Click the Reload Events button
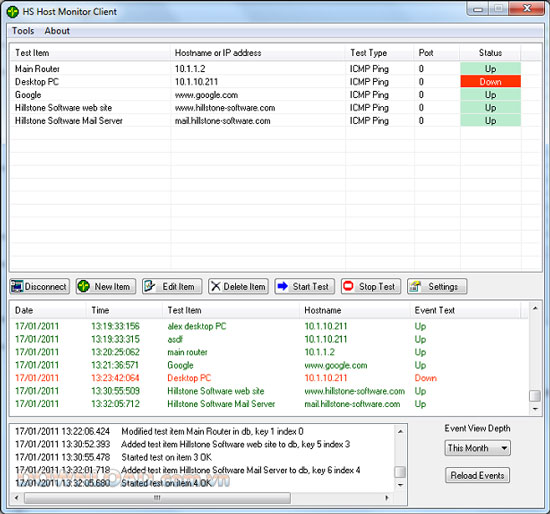 tap(477, 475)
